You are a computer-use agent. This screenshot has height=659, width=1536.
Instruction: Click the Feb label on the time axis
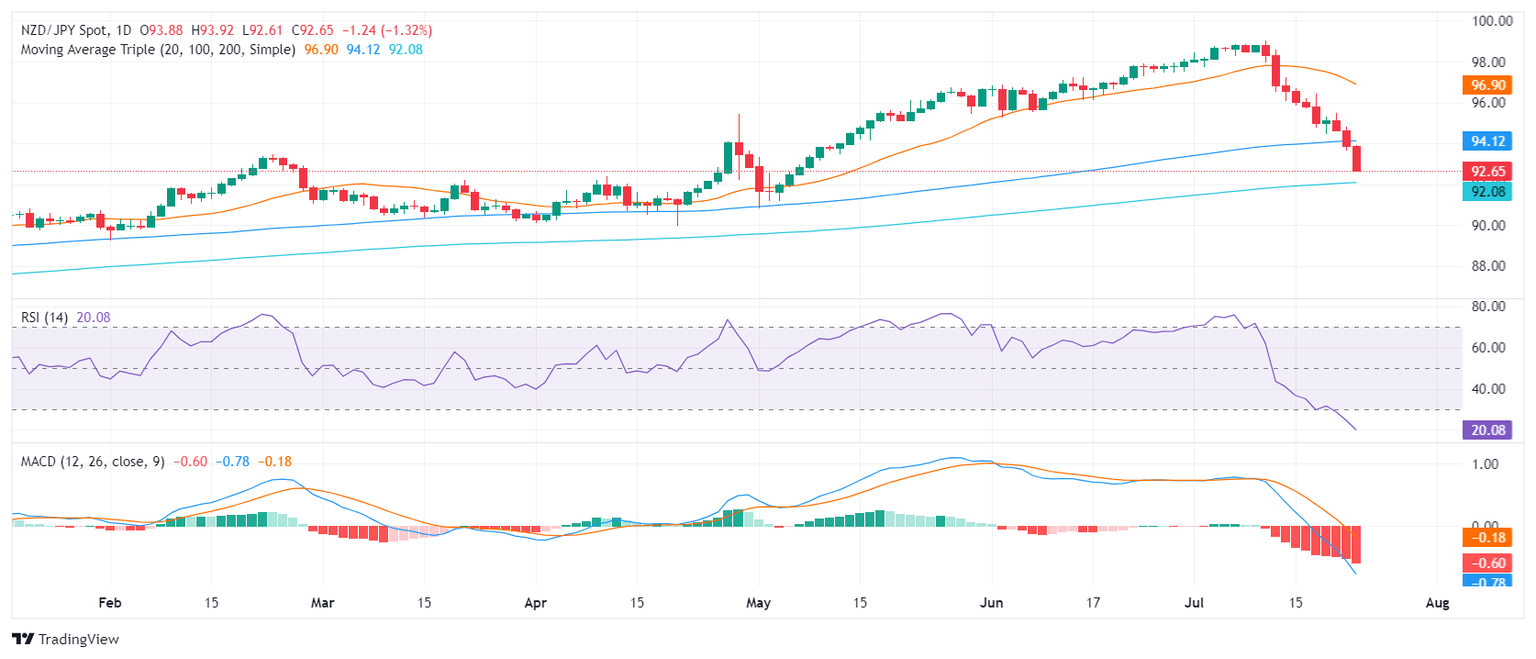pos(110,603)
